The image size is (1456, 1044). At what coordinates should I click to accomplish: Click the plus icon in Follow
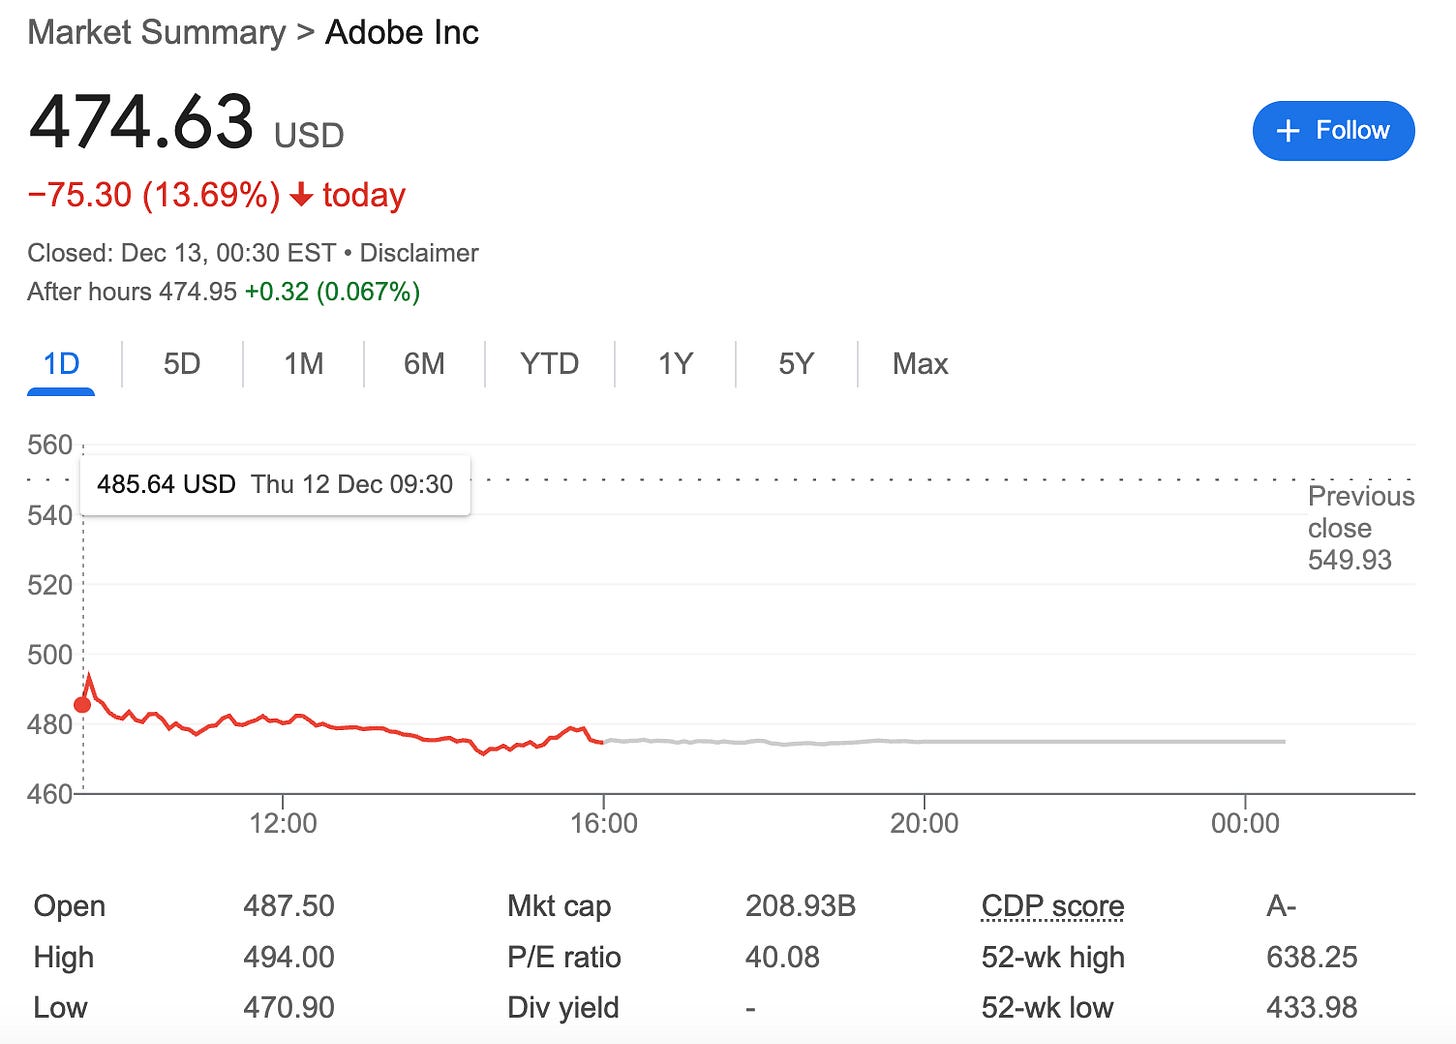click(1288, 131)
